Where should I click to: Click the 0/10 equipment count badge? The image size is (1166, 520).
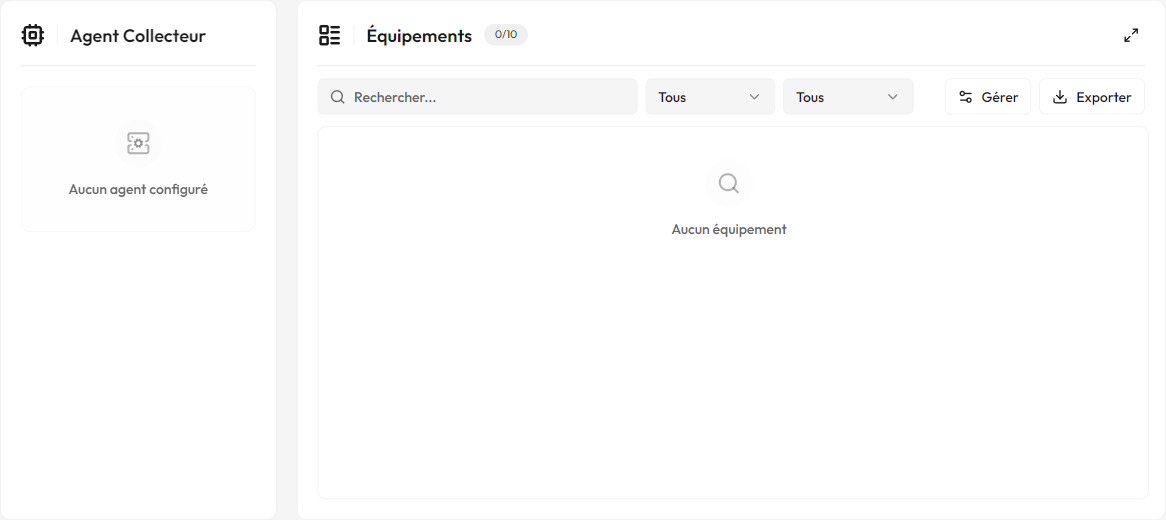(x=506, y=35)
